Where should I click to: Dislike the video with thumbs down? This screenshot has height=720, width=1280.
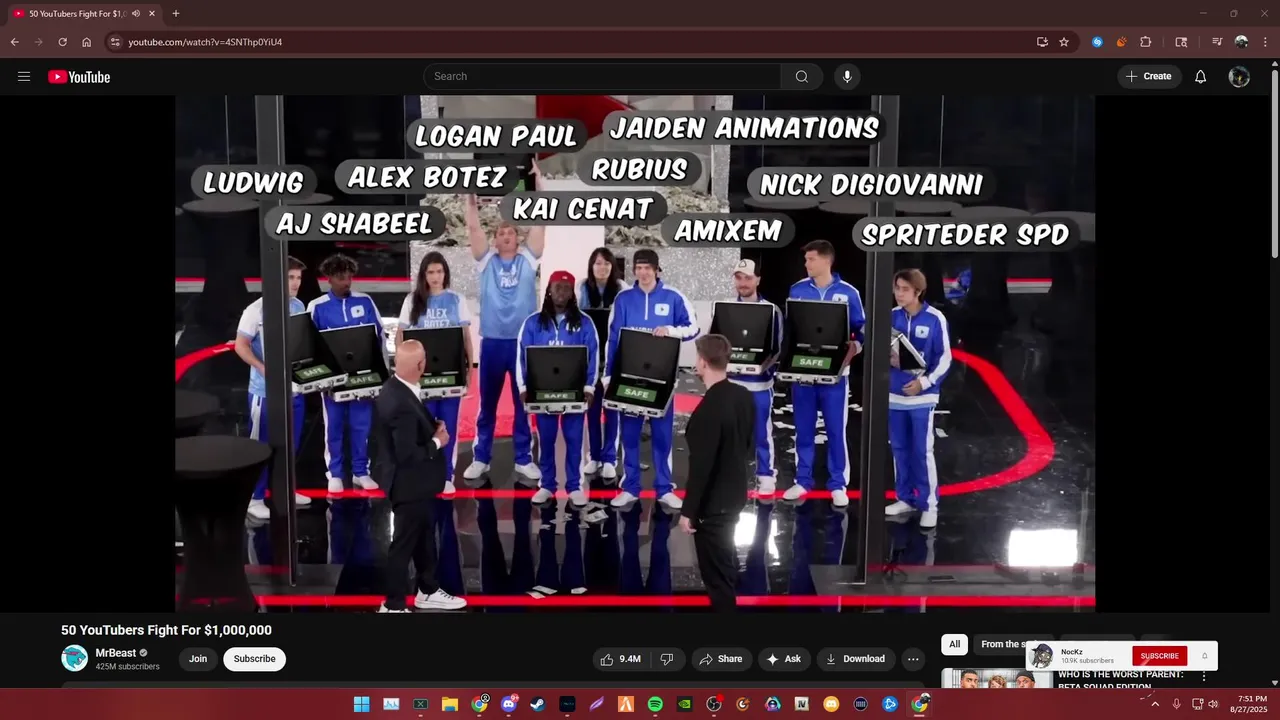point(667,659)
